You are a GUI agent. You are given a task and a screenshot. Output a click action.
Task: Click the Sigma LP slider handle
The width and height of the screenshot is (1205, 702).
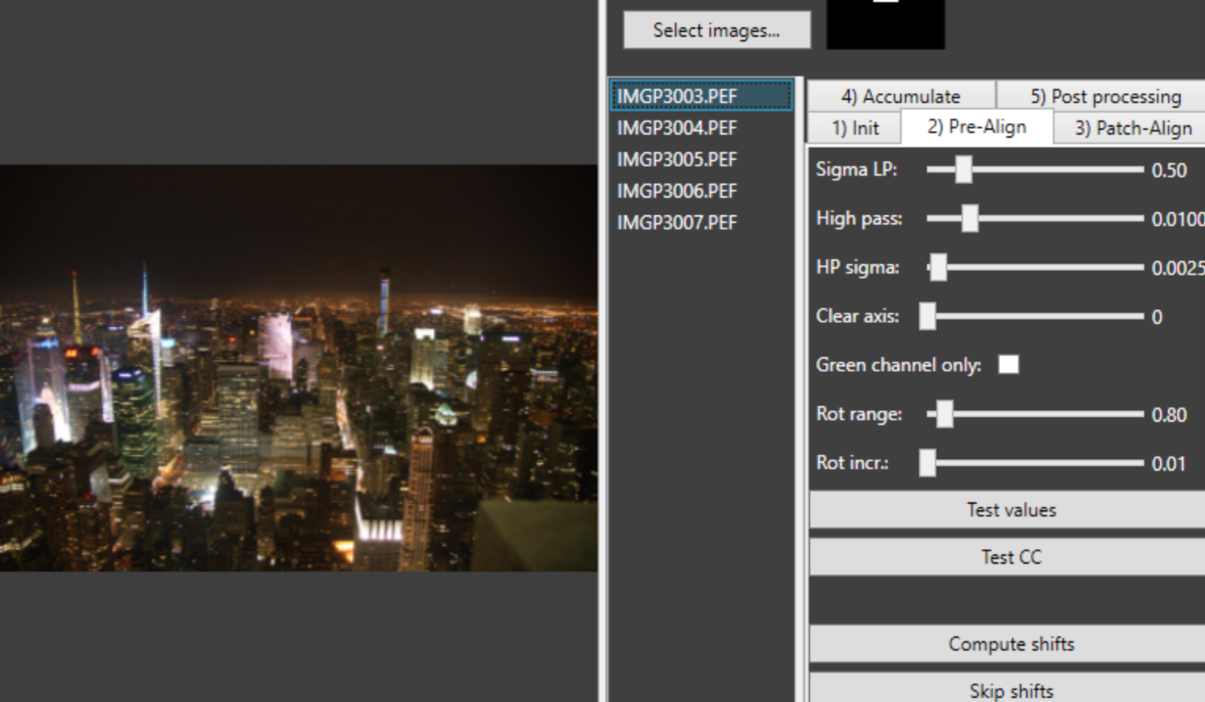[963, 170]
